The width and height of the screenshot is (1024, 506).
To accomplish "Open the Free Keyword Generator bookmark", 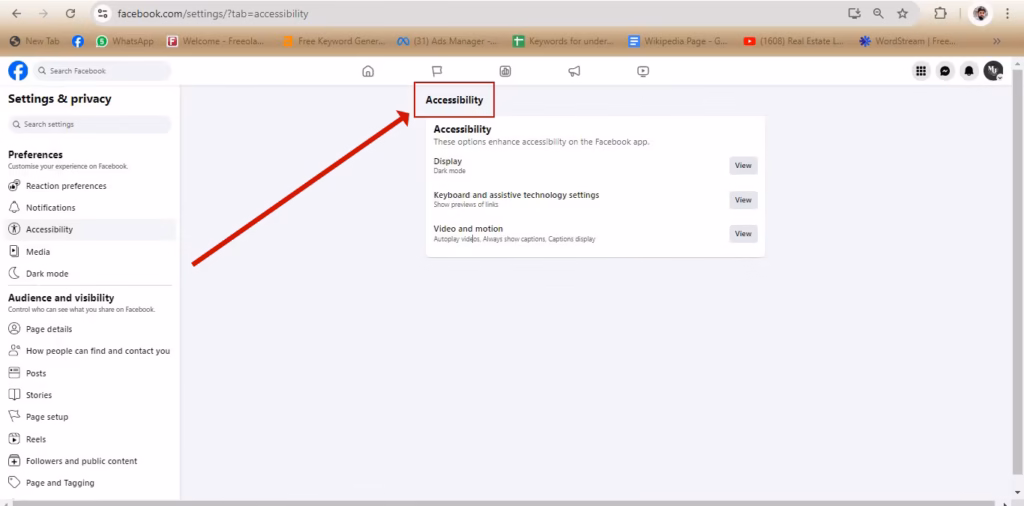I will point(334,41).
